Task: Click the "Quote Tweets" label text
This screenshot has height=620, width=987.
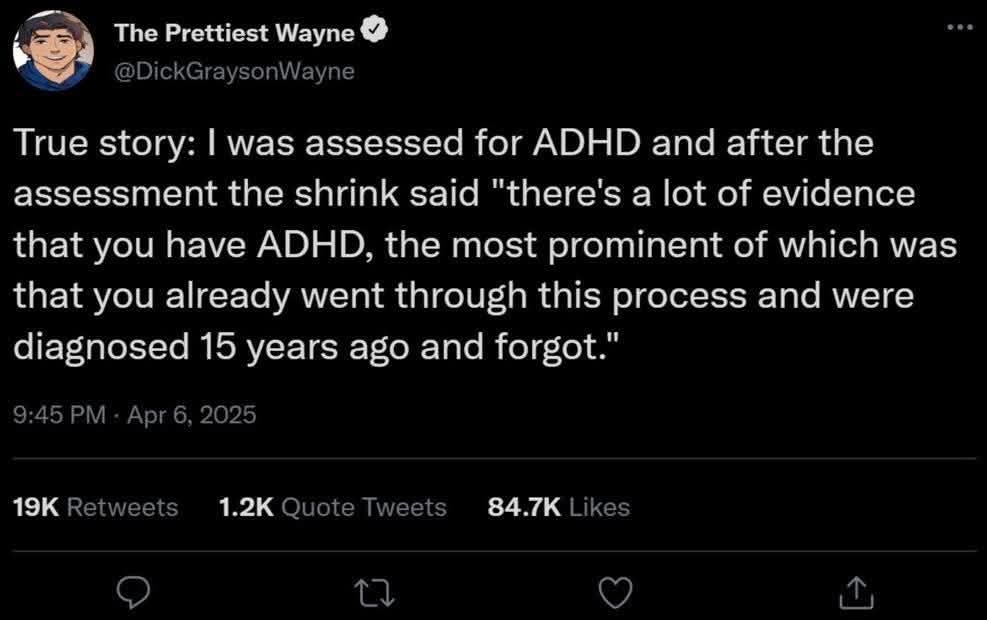Action: coord(363,507)
